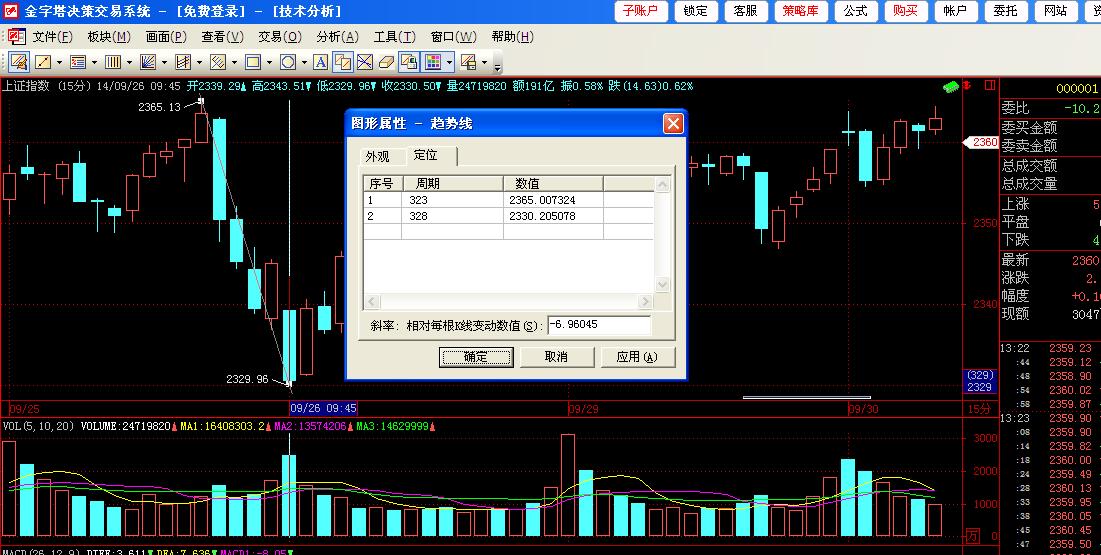This screenshot has height=555, width=1101.
Task: Toggle the overlapping squares copy-drawing tool
Action: (x=343, y=62)
